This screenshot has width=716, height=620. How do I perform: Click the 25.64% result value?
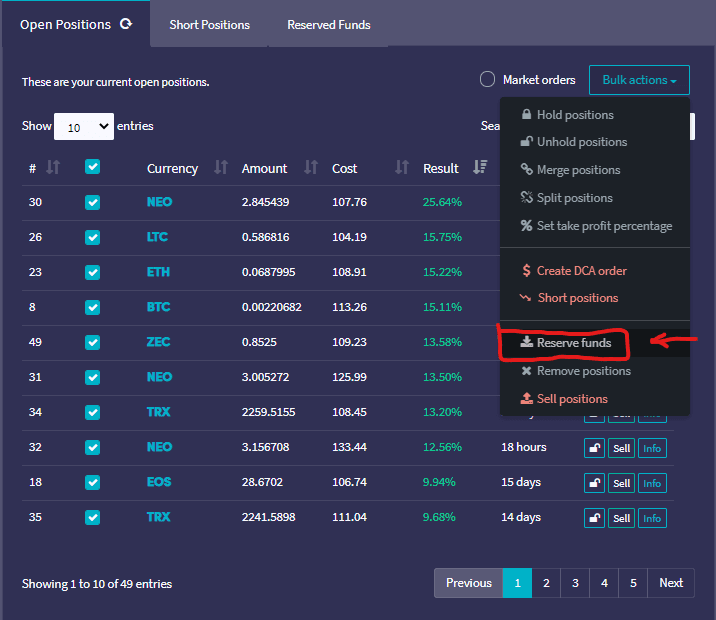[442, 202]
